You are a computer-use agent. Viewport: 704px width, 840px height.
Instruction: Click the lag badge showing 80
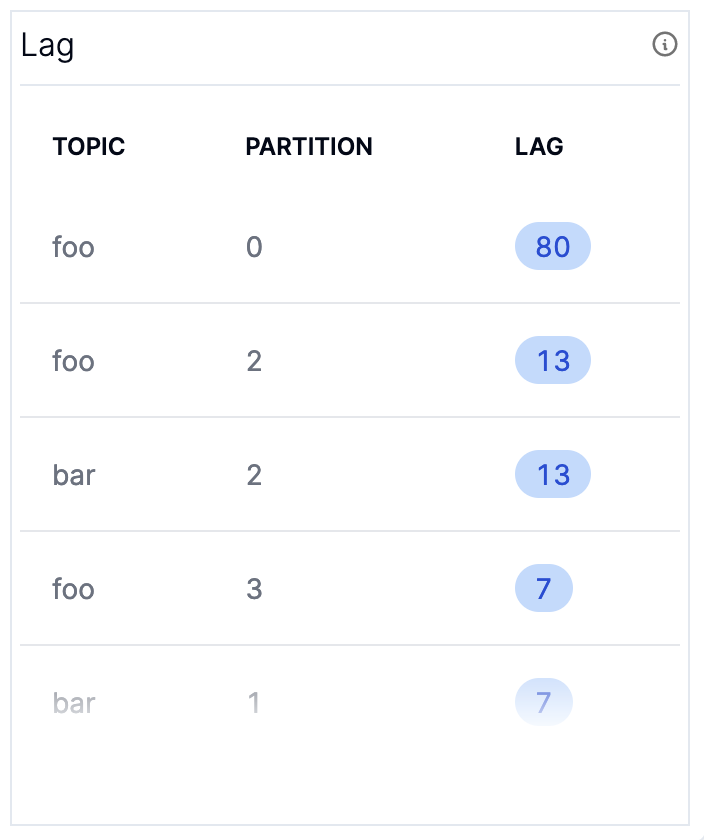pos(553,246)
